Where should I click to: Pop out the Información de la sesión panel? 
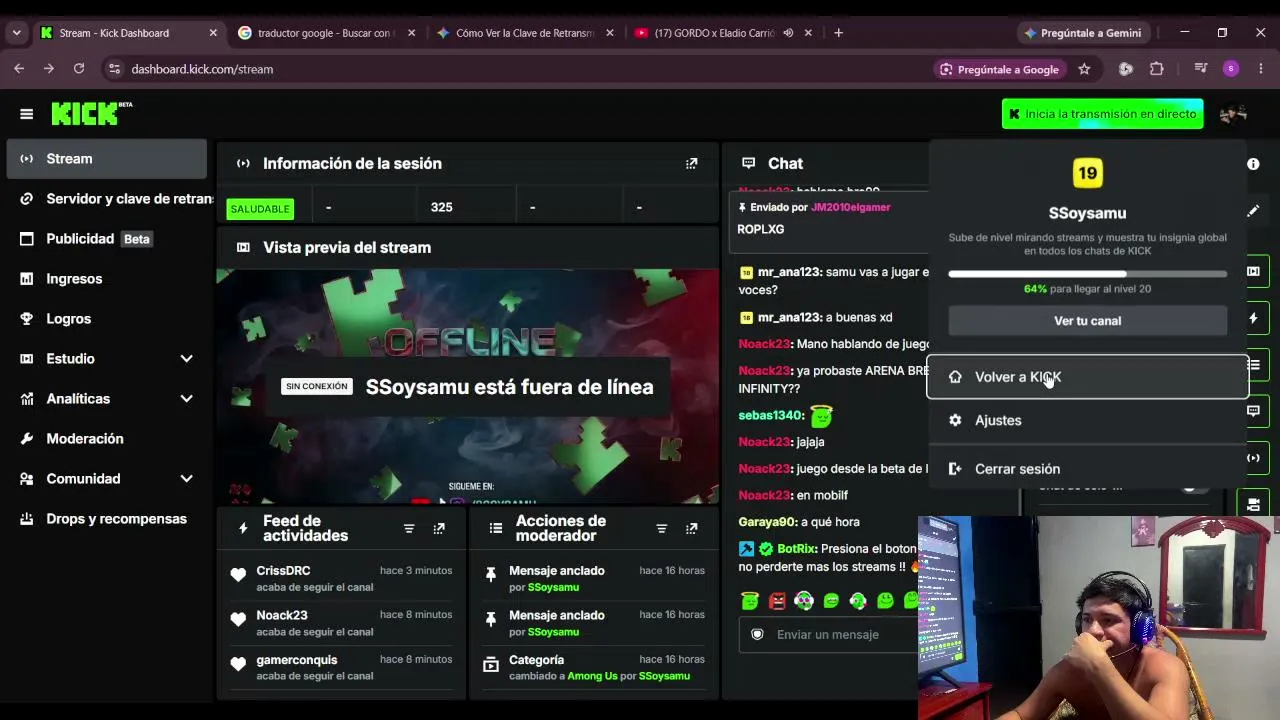pyautogui.click(x=691, y=163)
